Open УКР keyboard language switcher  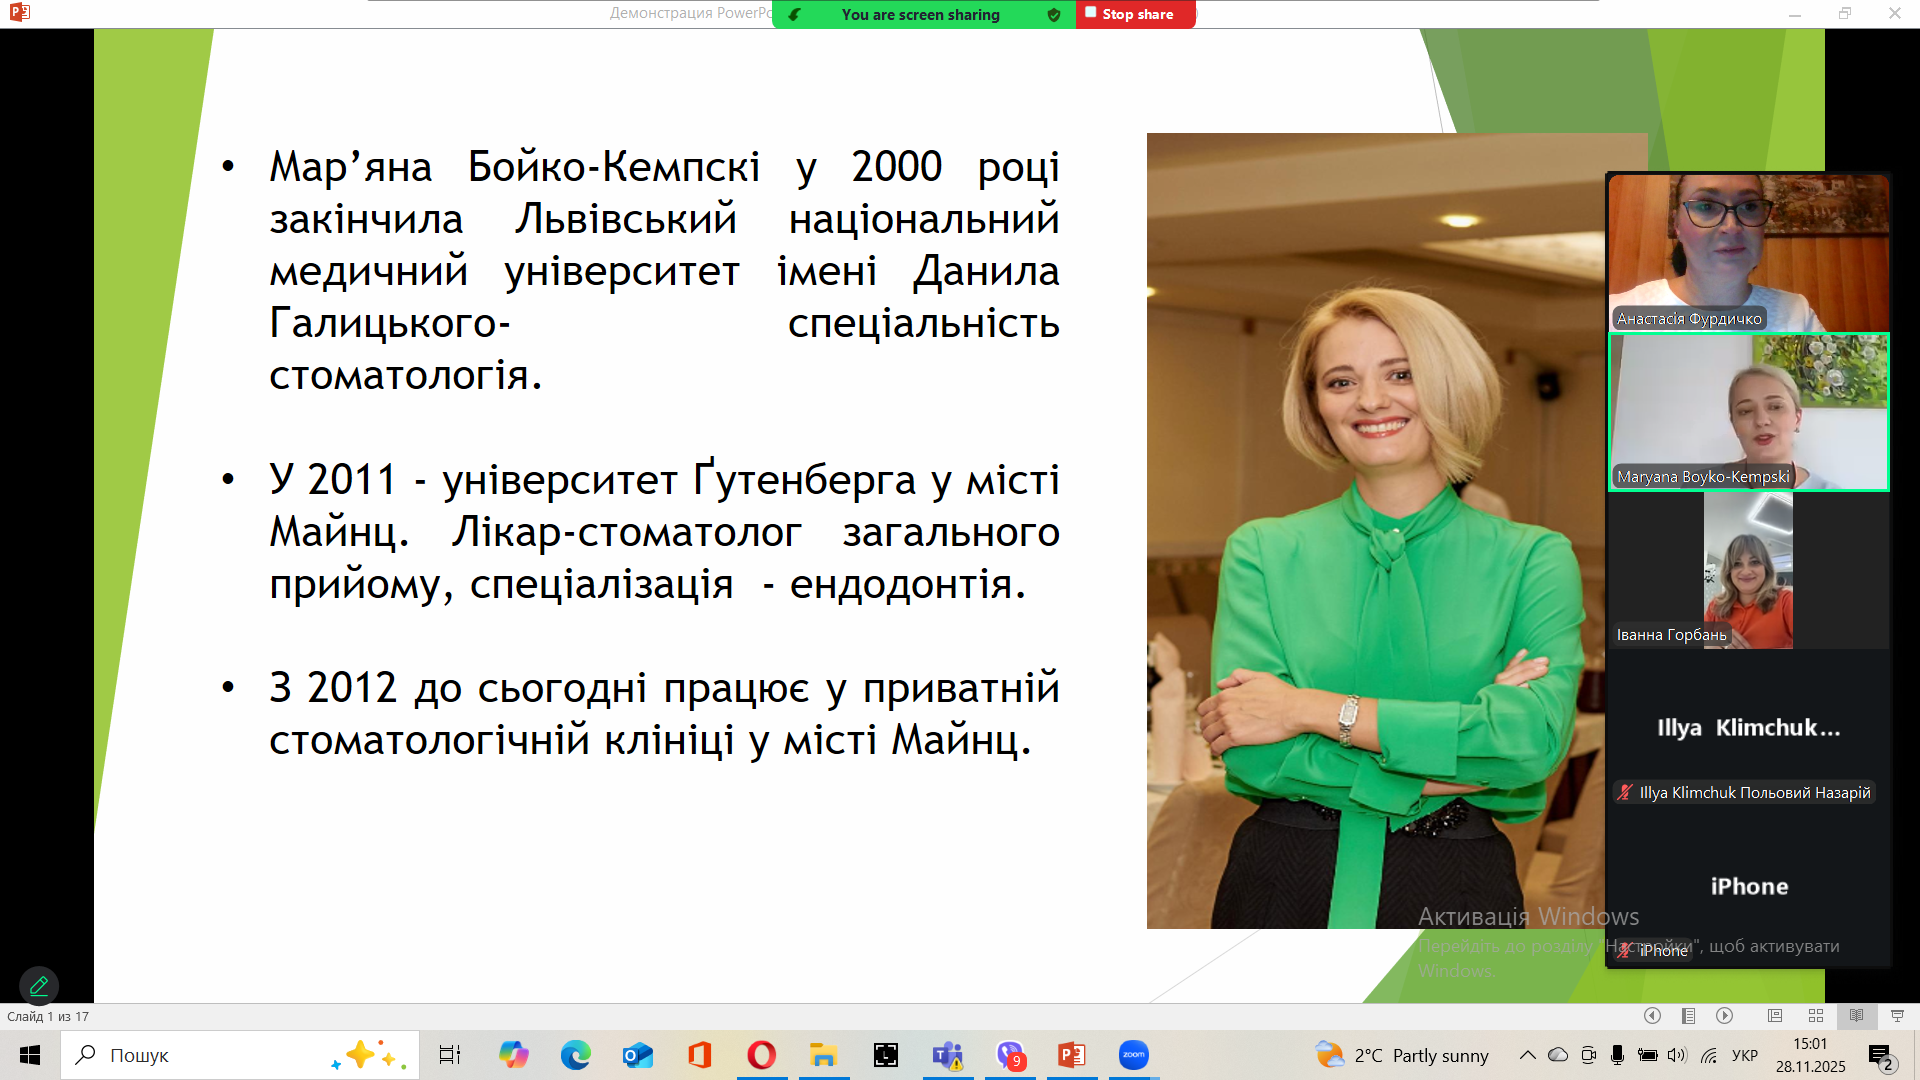click(1744, 1055)
